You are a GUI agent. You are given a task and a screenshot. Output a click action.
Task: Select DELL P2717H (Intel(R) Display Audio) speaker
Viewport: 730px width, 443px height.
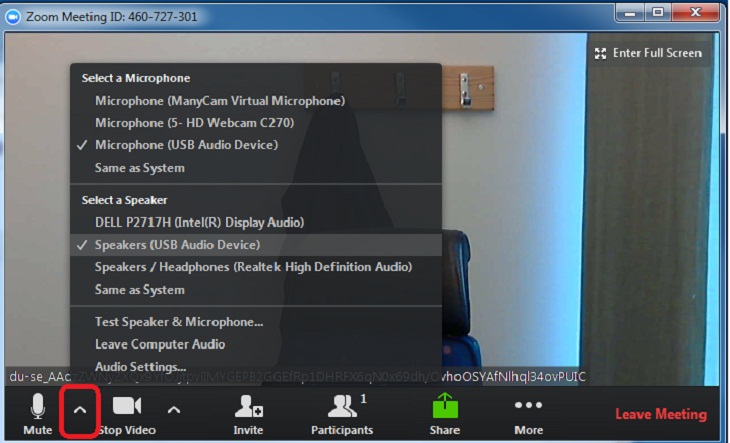pos(199,222)
